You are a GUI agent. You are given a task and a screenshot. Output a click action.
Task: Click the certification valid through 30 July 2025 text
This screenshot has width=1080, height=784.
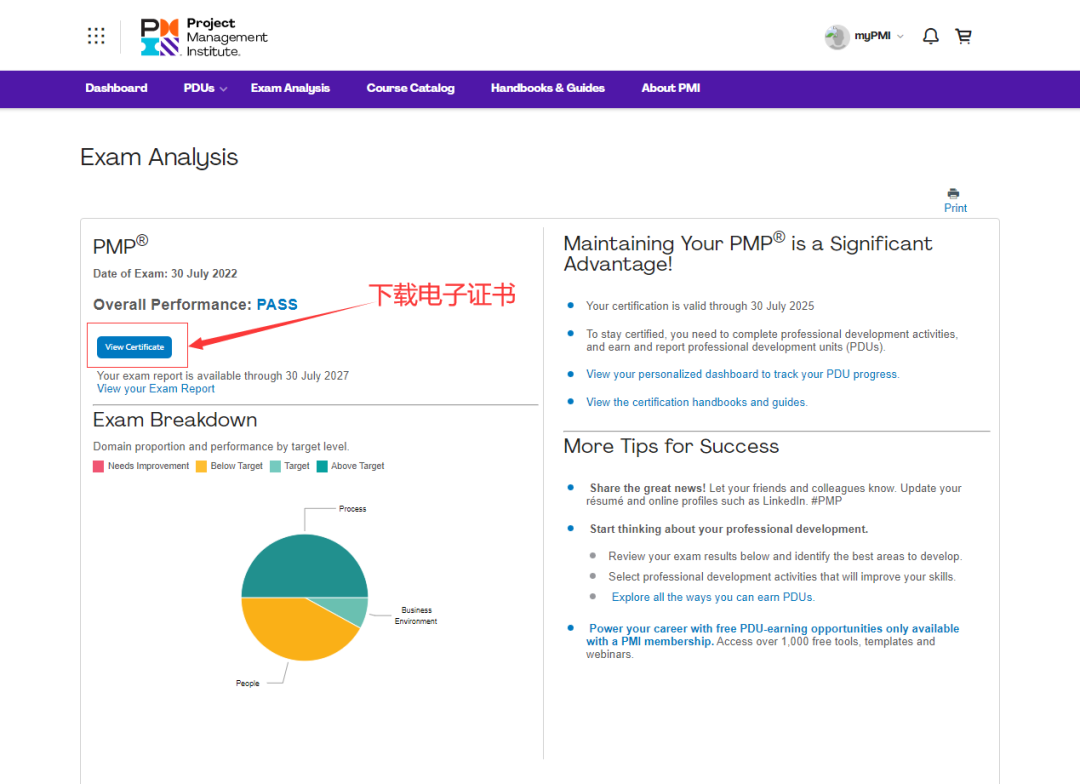[x=700, y=306]
